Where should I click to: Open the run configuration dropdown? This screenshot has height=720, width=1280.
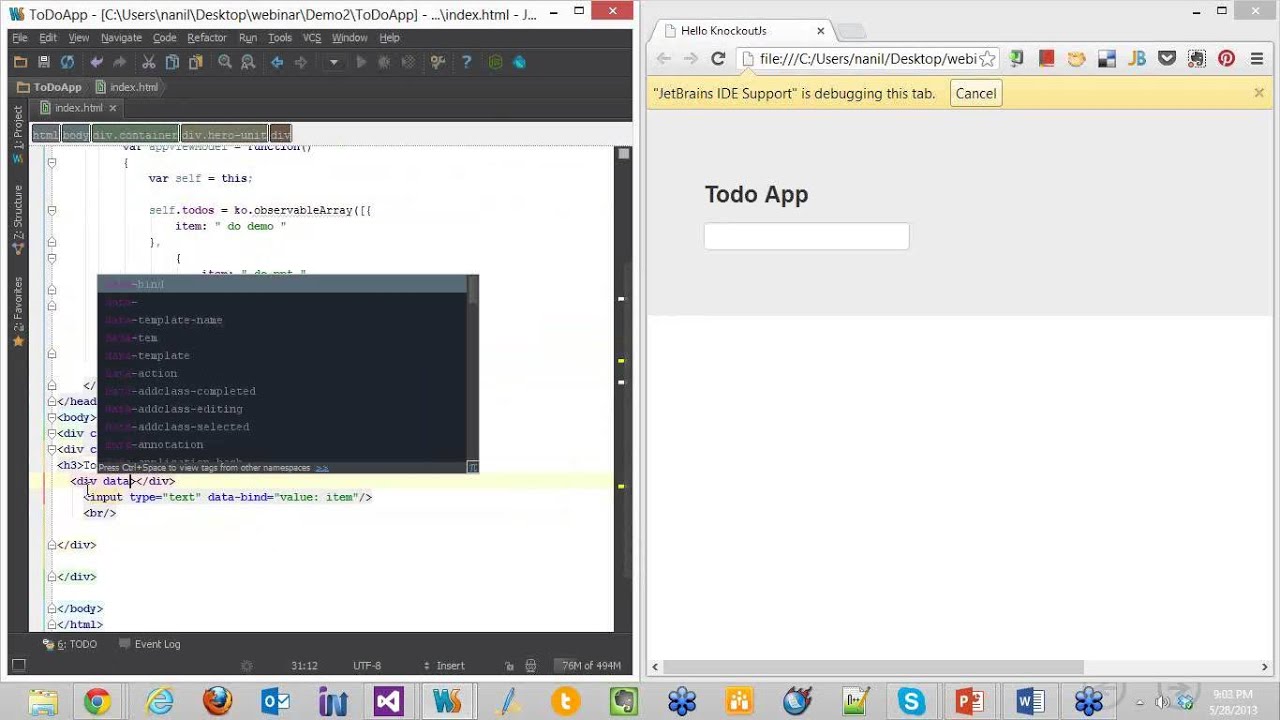pos(334,62)
